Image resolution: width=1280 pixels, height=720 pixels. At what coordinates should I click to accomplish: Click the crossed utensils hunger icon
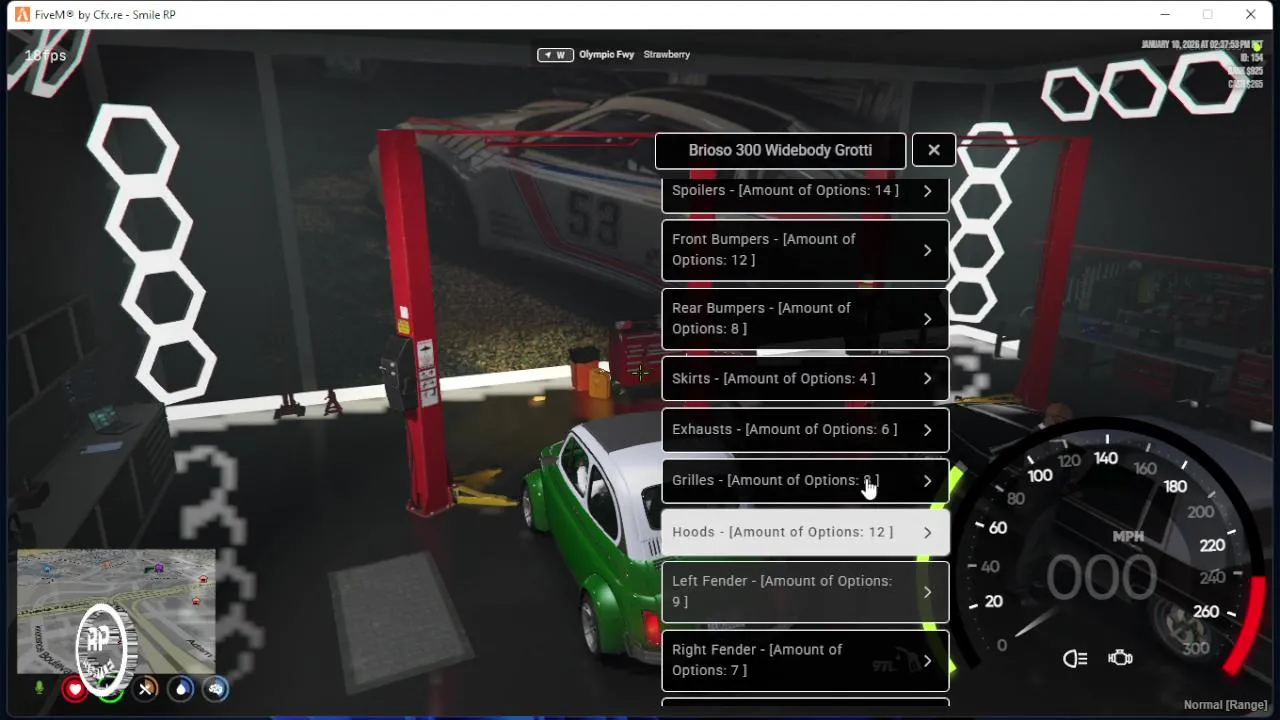coord(146,689)
